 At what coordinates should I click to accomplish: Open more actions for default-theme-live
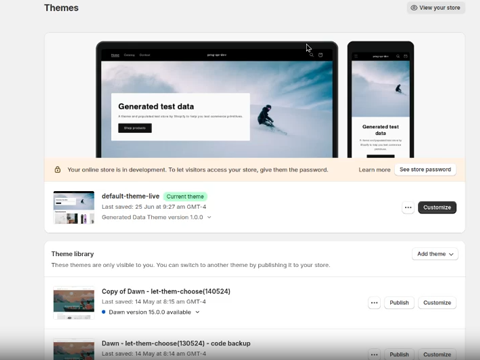pyautogui.click(x=408, y=207)
